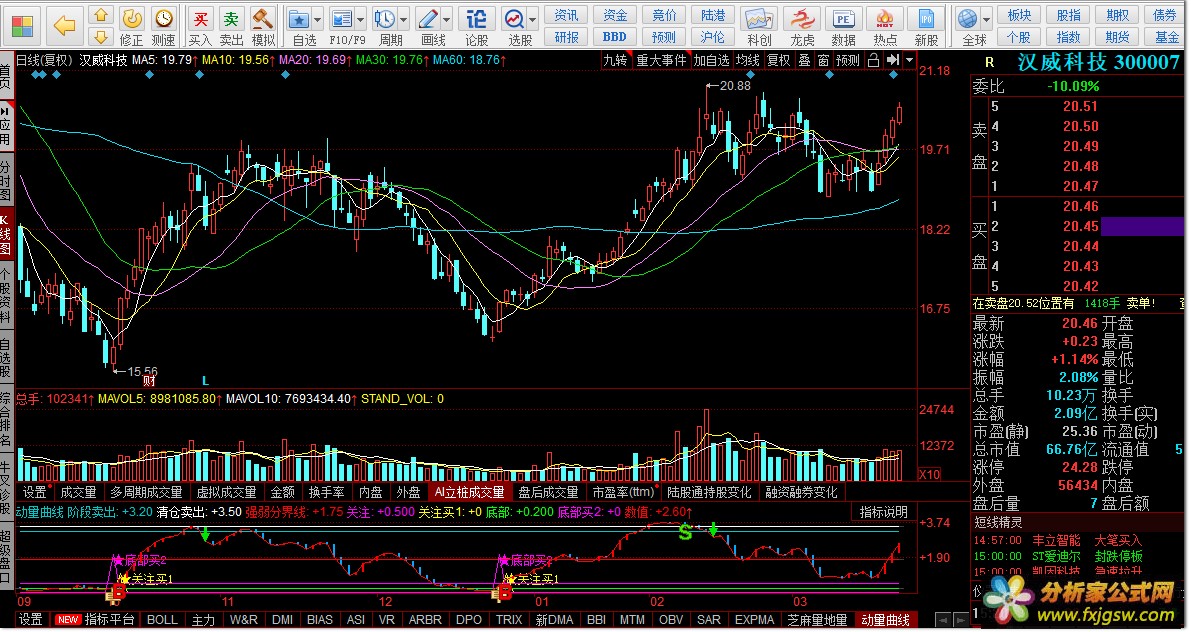Open the 龙虎 dragon-tiger list icon
Viewport: 1191px width, 632px height.
[802, 26]
